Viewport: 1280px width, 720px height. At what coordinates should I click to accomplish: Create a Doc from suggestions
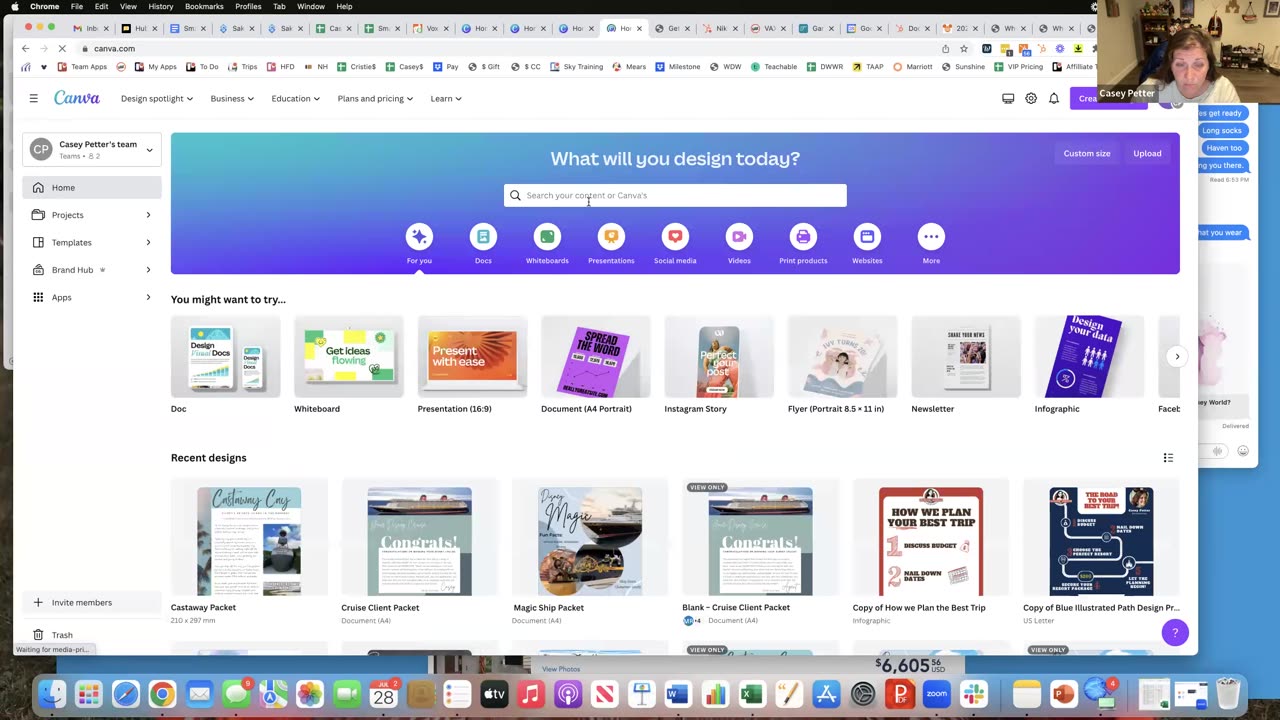[225, 357]
